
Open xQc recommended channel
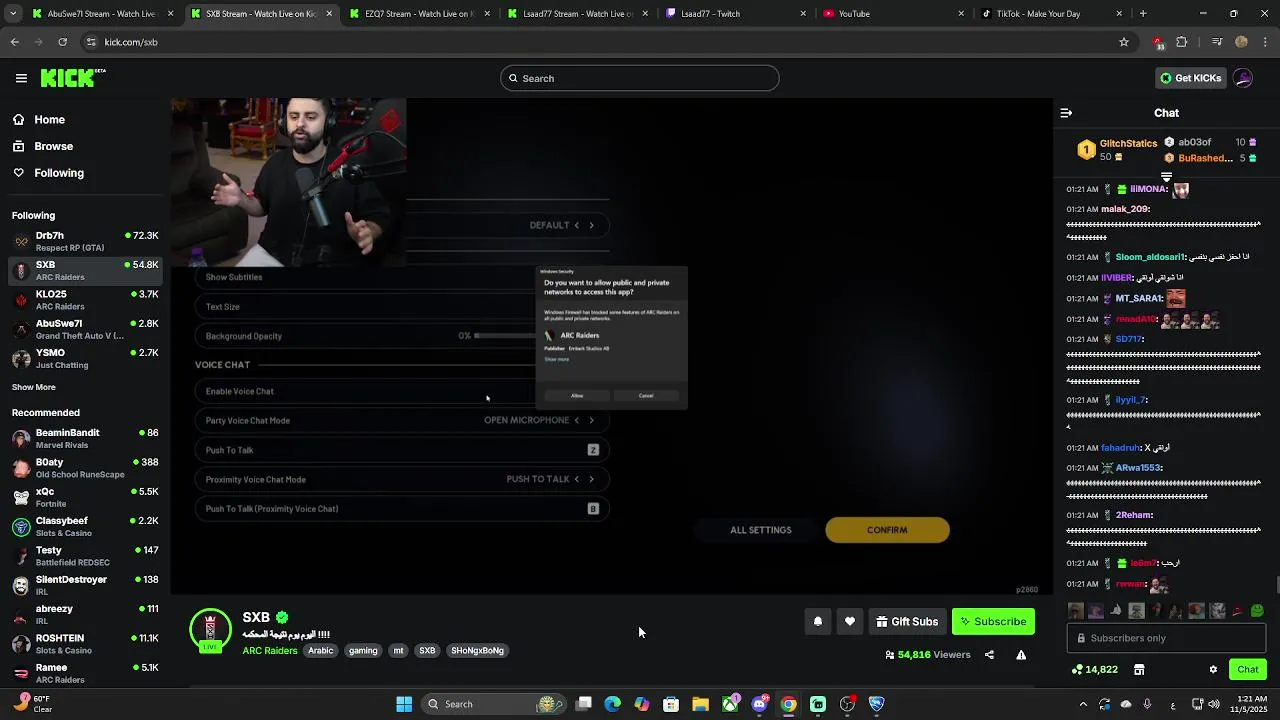(85, 497)
